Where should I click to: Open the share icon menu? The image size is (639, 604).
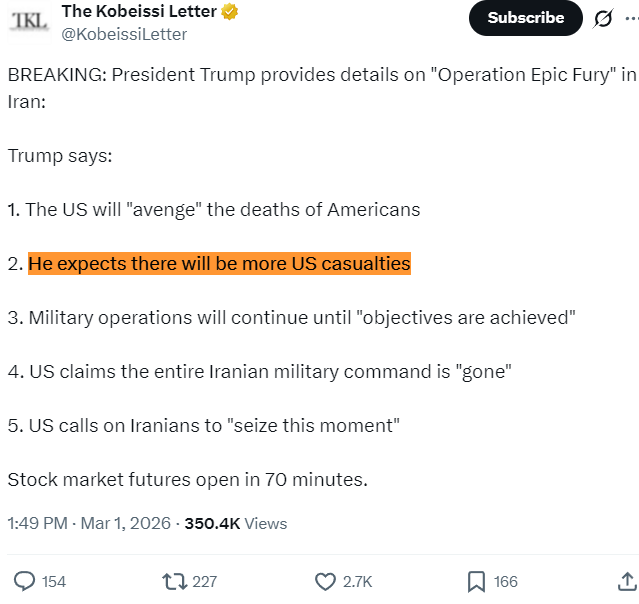627,581
